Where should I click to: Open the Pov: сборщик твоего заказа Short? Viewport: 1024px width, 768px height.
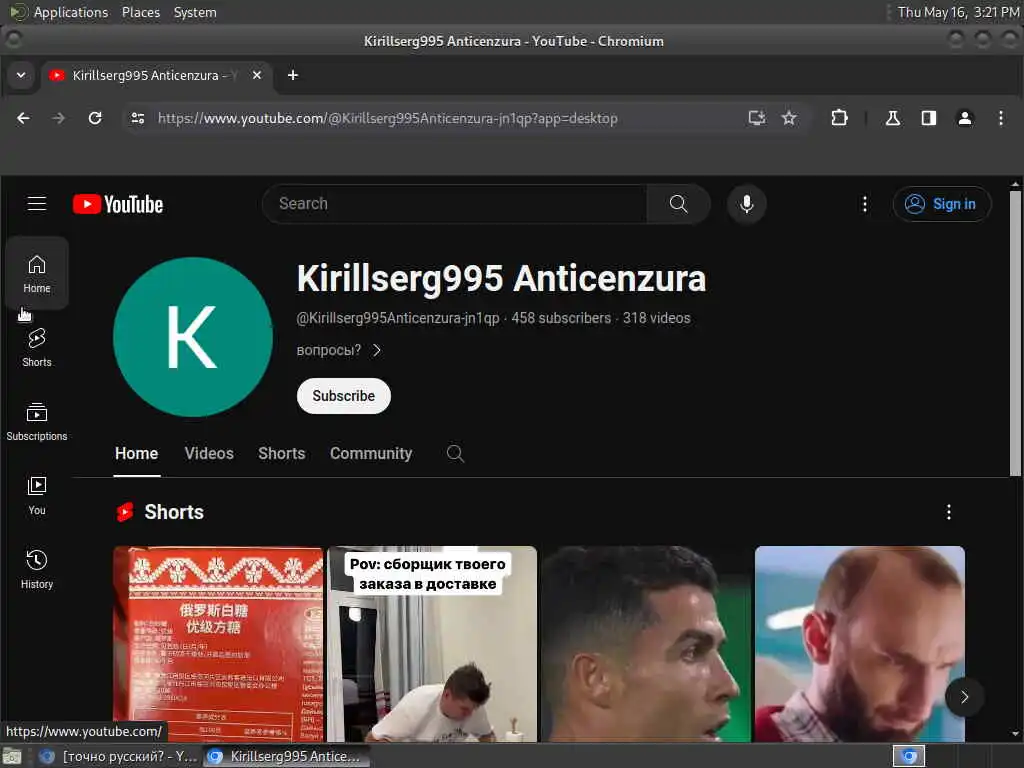pyautogui.click(x=432, y=644)
